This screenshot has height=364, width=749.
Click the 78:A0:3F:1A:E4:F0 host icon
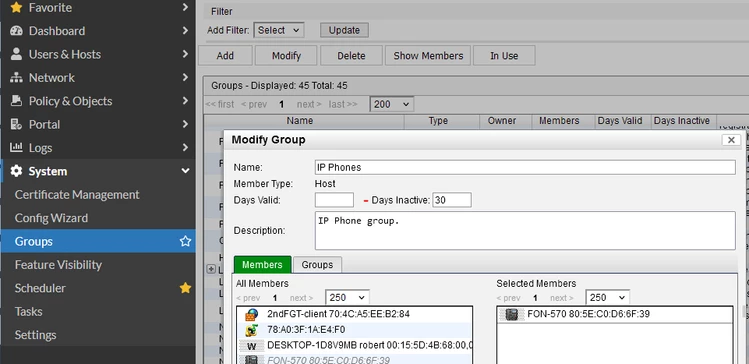252,330
